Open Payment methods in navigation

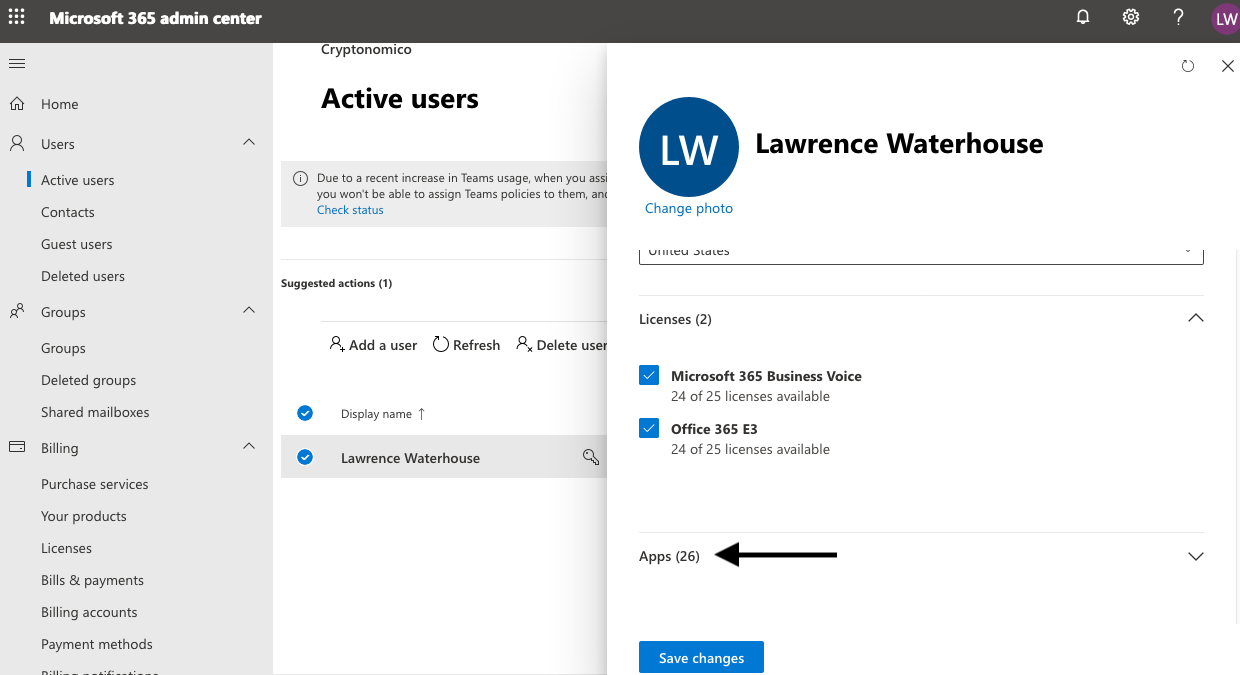97,644
